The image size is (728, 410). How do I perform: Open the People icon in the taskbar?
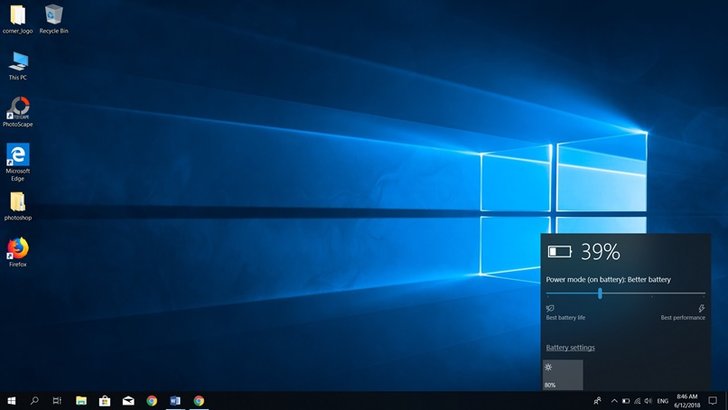click(x=598, y=401)
